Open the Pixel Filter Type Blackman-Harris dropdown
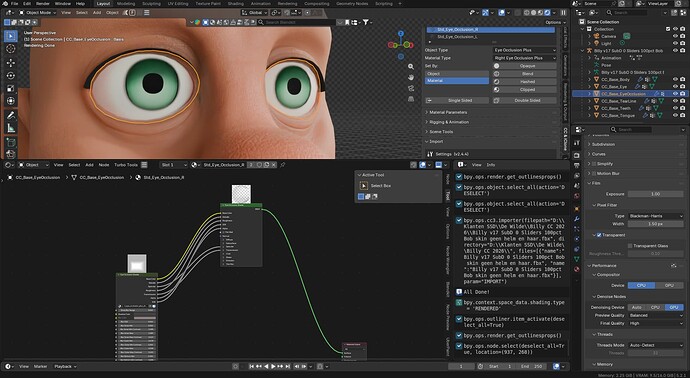The image size is (690, 378). pos(655,216)
